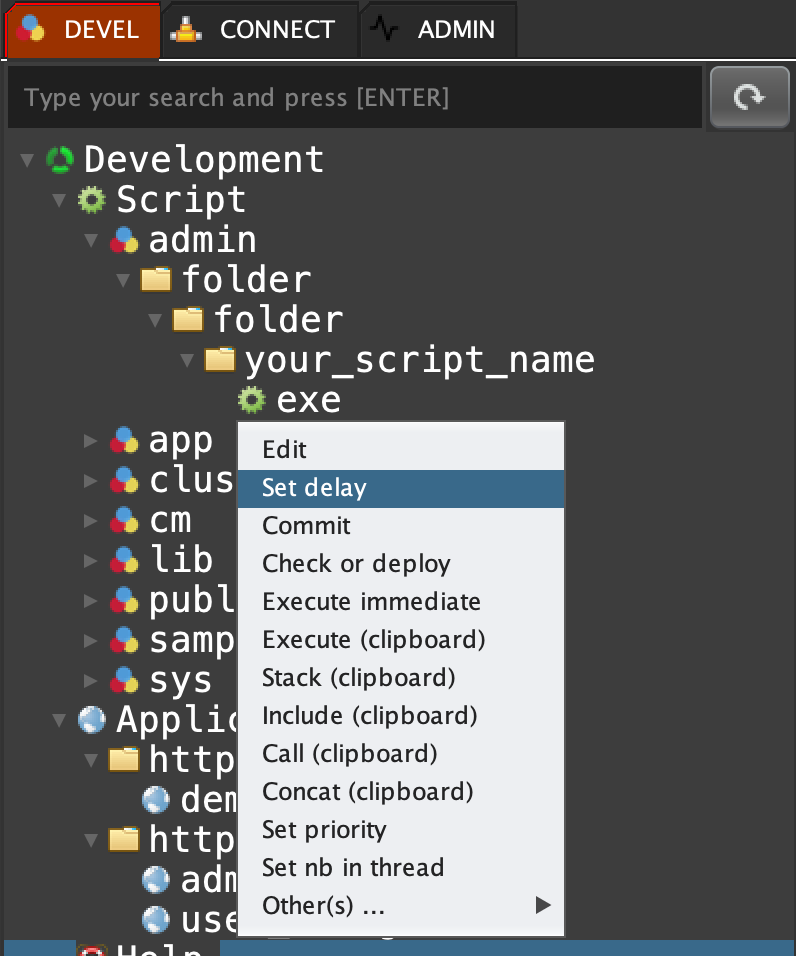Focus the search input field
Viewport: 796px width, 956px height.
(355, 98)
